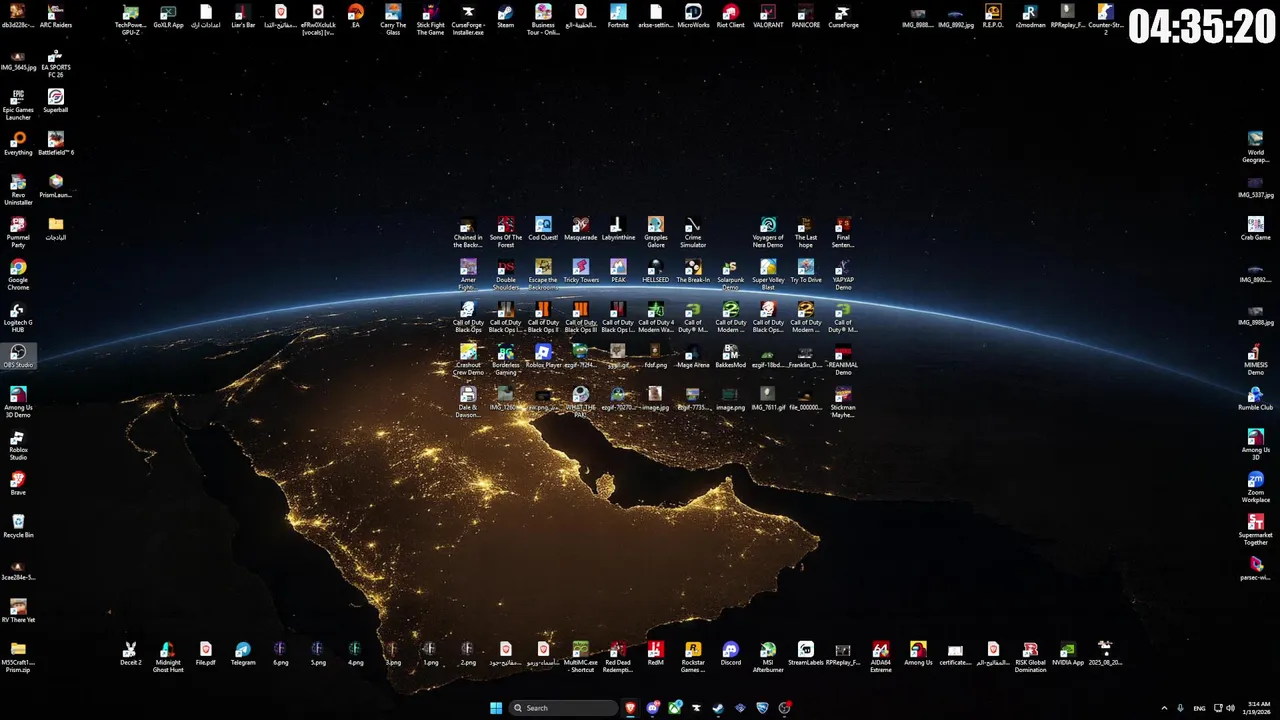Select the PANICORE shortcut

[x=806, y=15]
